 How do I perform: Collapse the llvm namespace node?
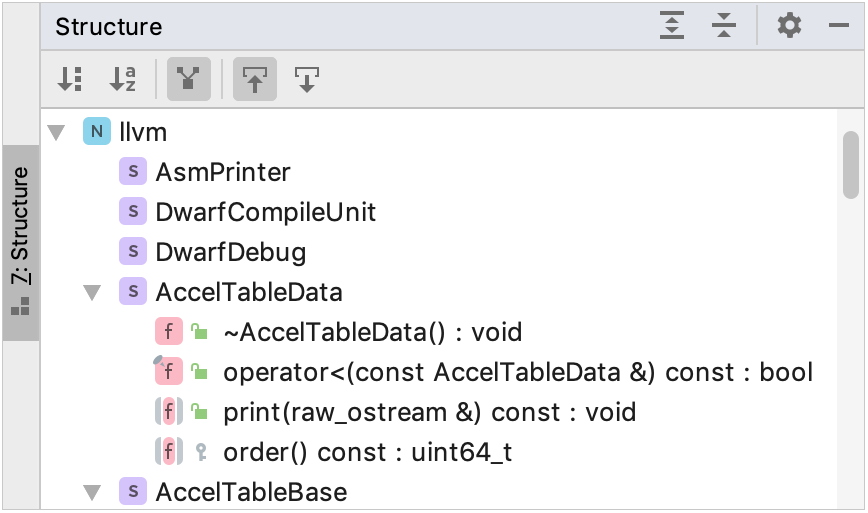[56, 132]
